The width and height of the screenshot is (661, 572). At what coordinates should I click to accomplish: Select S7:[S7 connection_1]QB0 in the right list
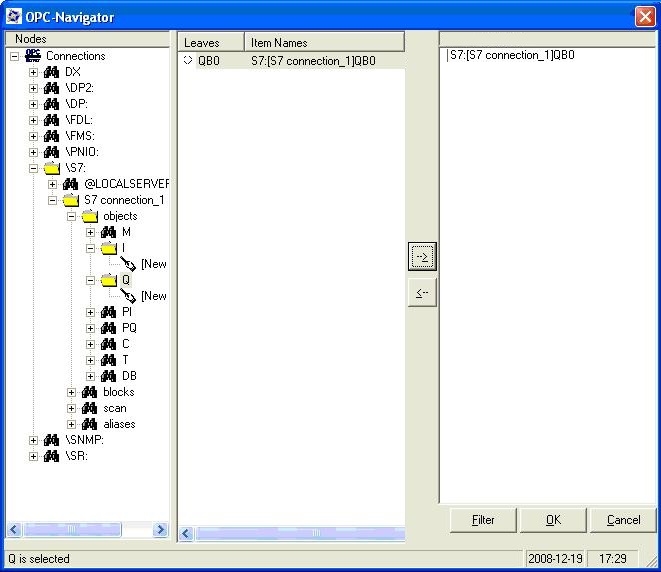coord(511,55)
